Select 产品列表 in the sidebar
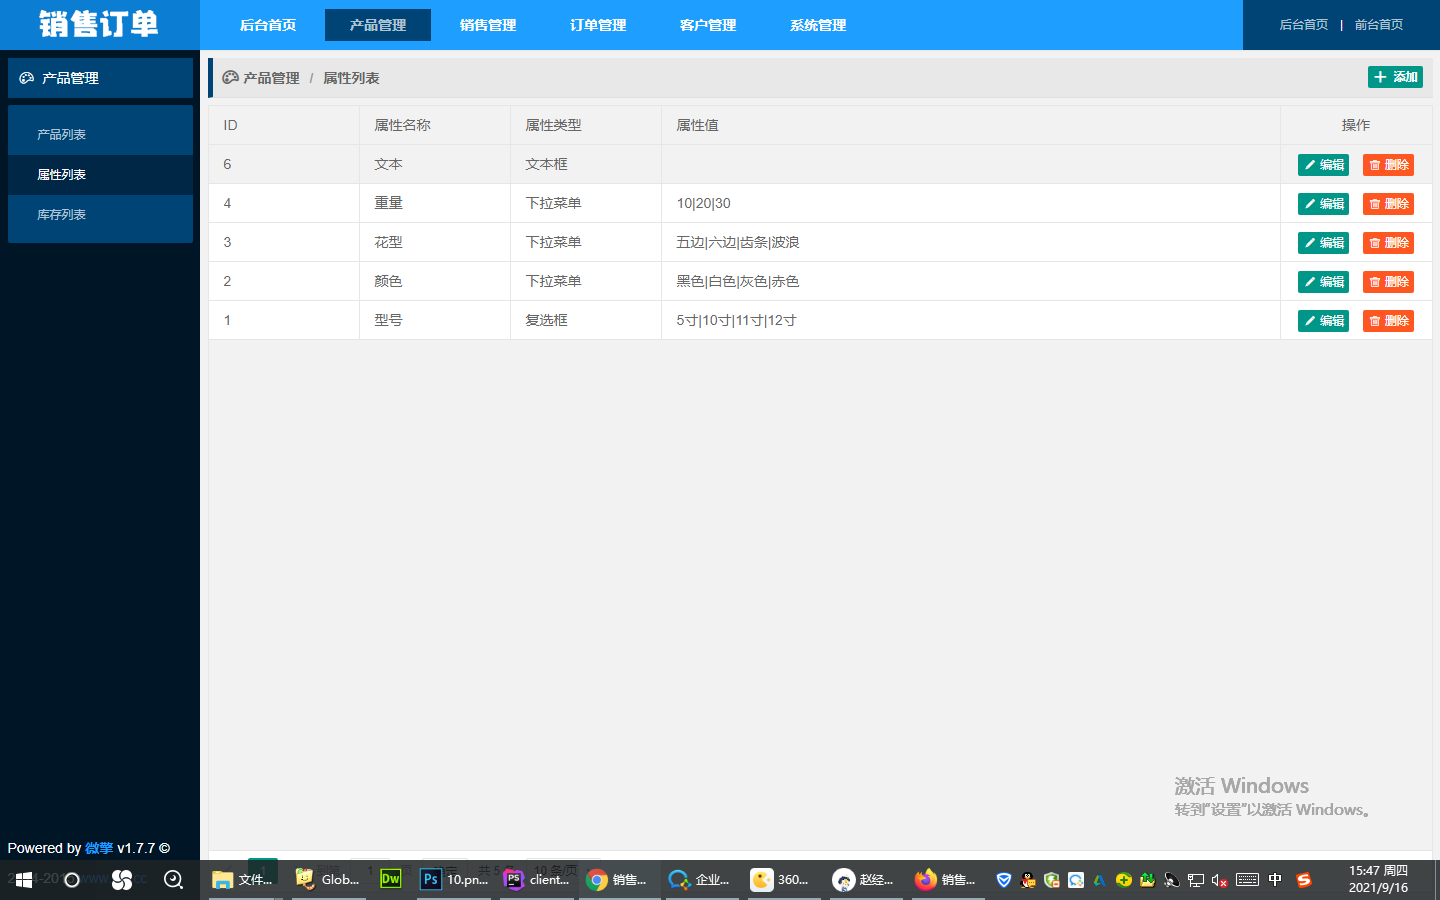This screenshot has width=1440, height=900. point(62,135)
